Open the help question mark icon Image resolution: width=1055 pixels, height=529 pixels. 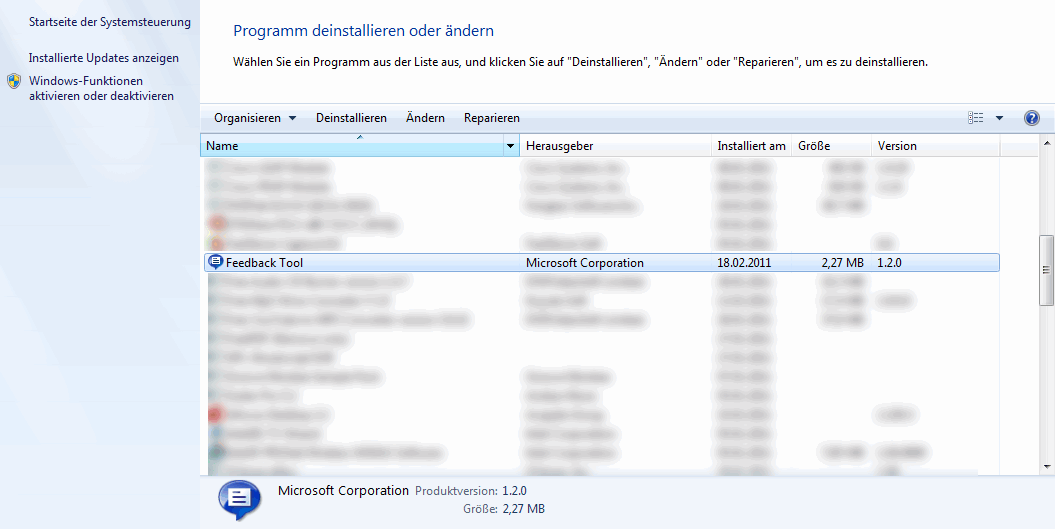(x=1031, y=118)
